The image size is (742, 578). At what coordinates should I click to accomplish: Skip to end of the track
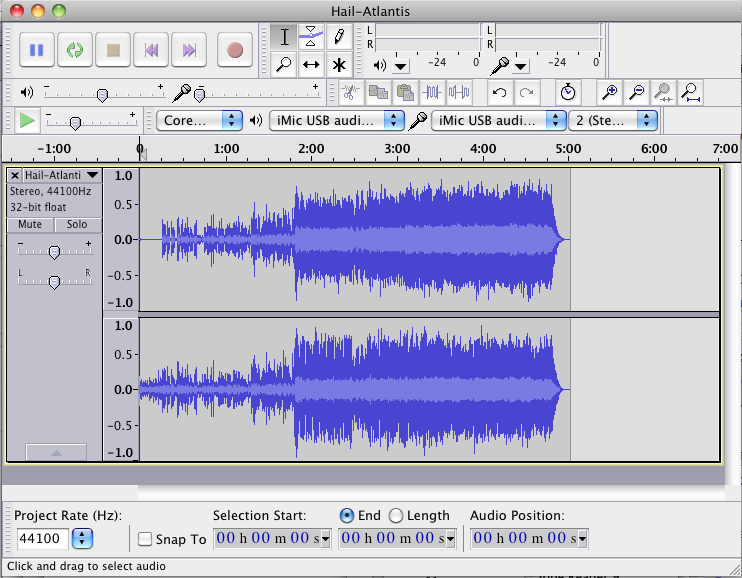[189, 50]
